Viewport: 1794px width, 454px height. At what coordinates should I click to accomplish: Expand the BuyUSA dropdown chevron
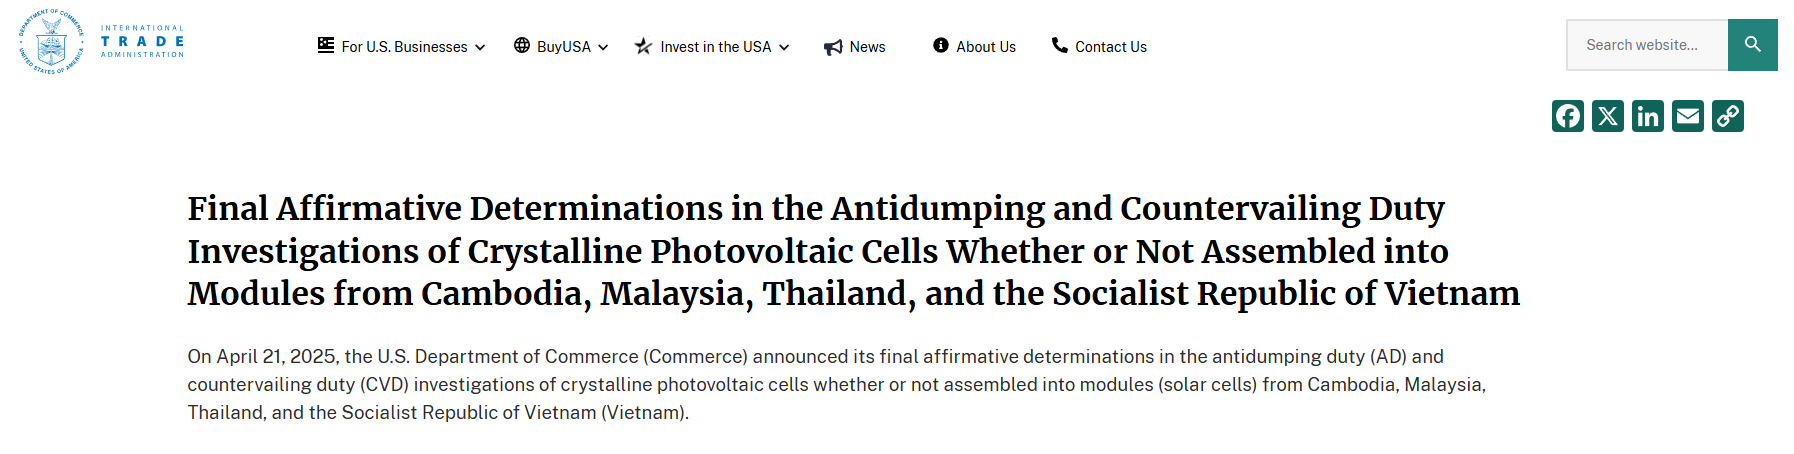pos(603,47)
